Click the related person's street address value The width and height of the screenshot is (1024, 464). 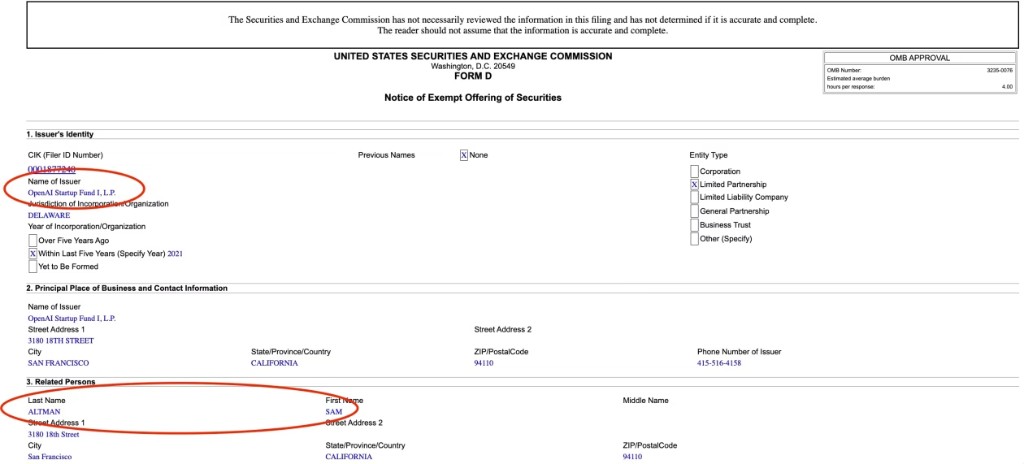54,435
